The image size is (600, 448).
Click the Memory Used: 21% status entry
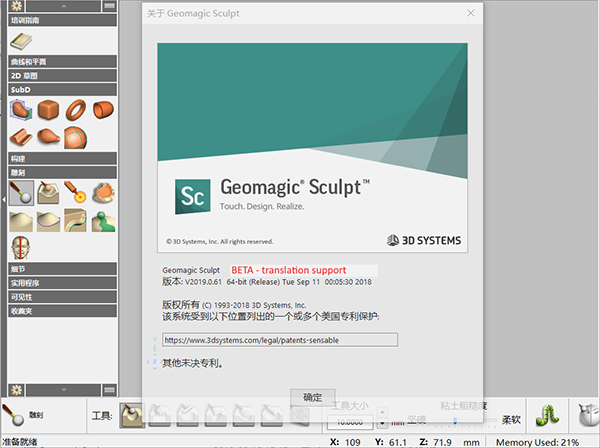point(537,442)
